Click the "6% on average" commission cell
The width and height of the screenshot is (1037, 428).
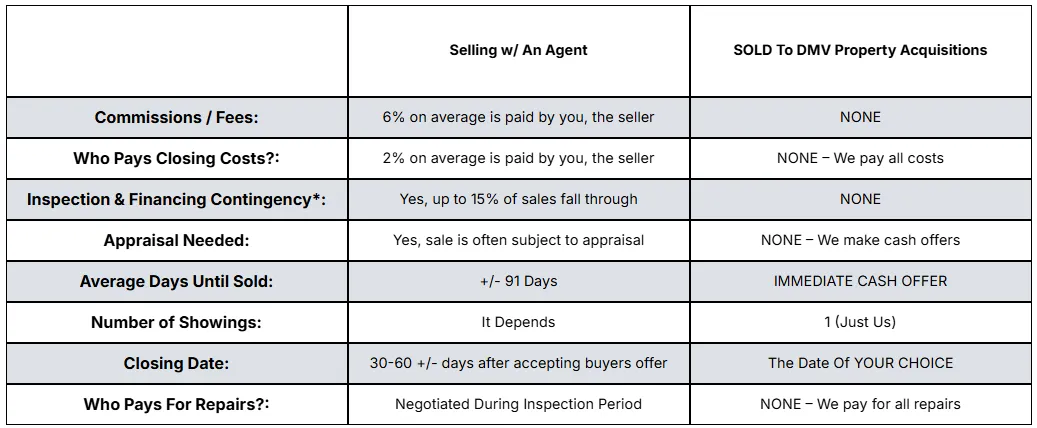(x=518, y=117)
